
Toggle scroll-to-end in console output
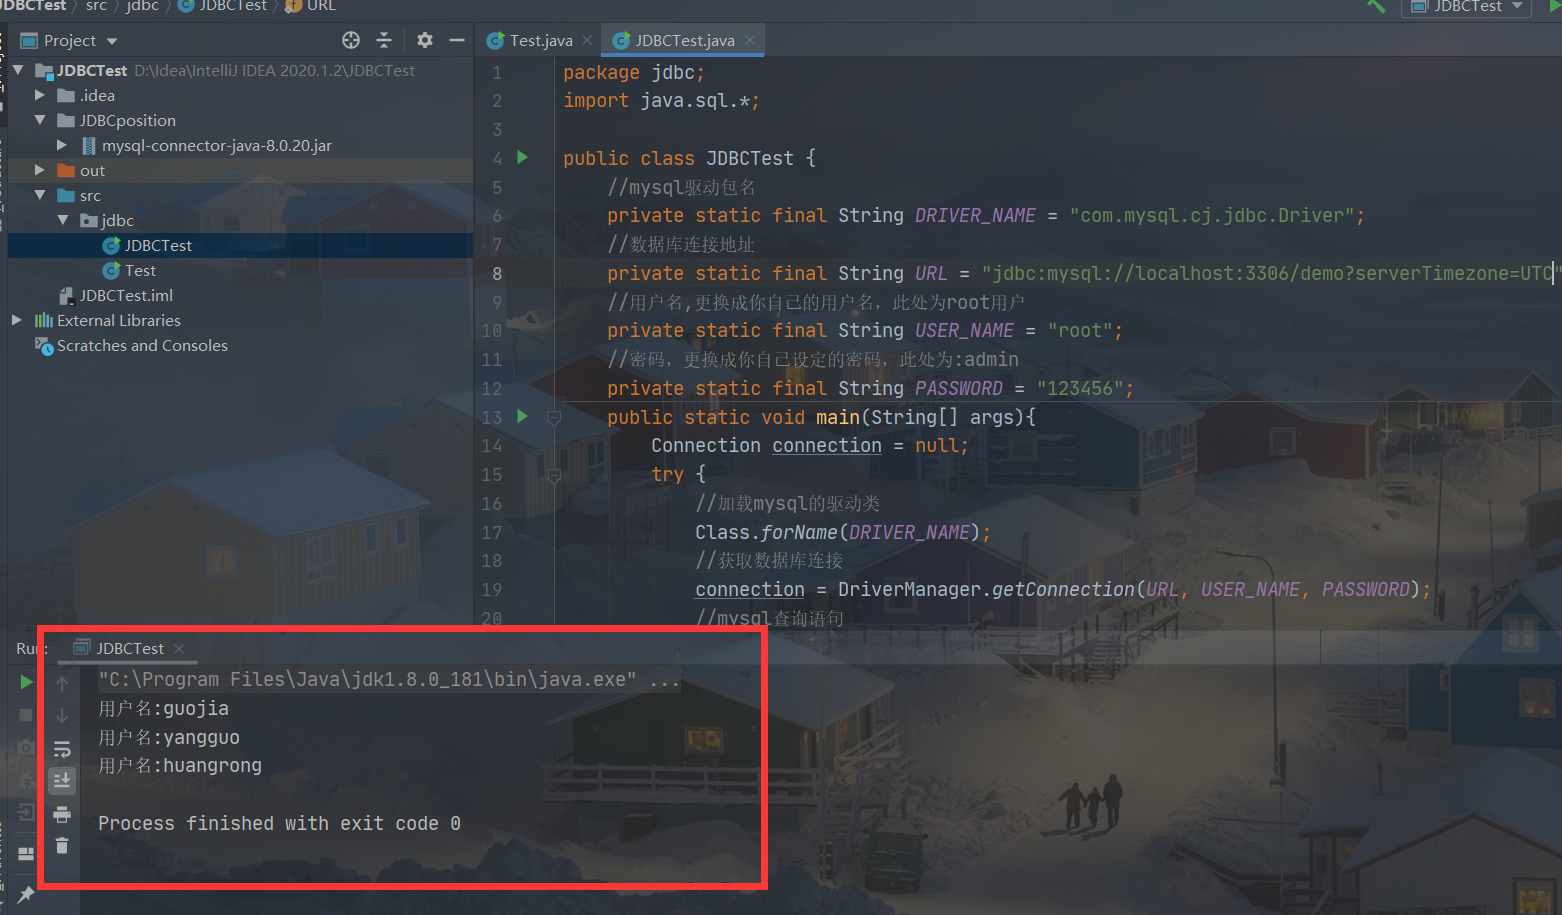click(62, 780)
